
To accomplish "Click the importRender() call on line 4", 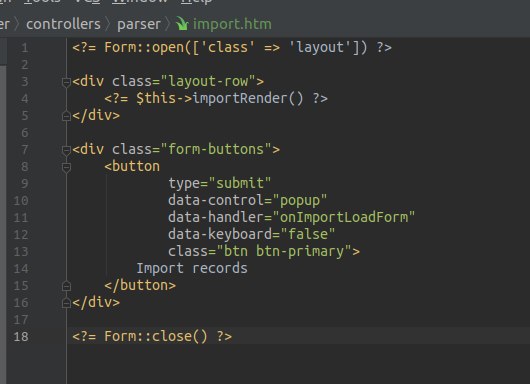I will (248, 98).
